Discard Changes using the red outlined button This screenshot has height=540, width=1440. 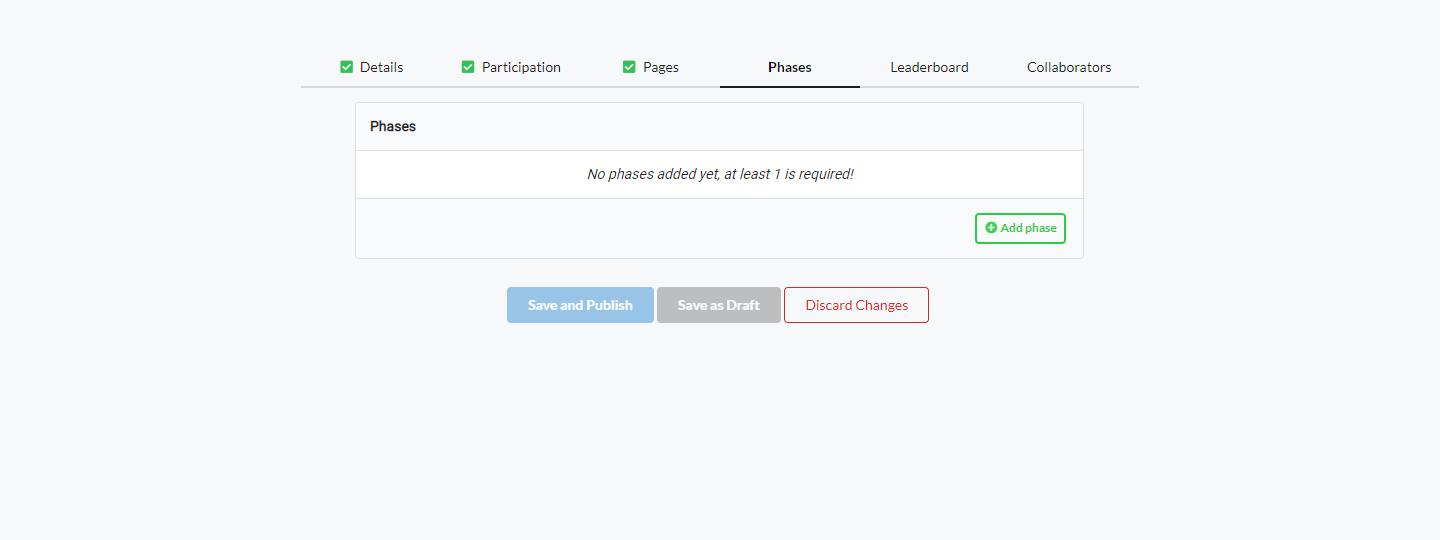pos(856,305)
